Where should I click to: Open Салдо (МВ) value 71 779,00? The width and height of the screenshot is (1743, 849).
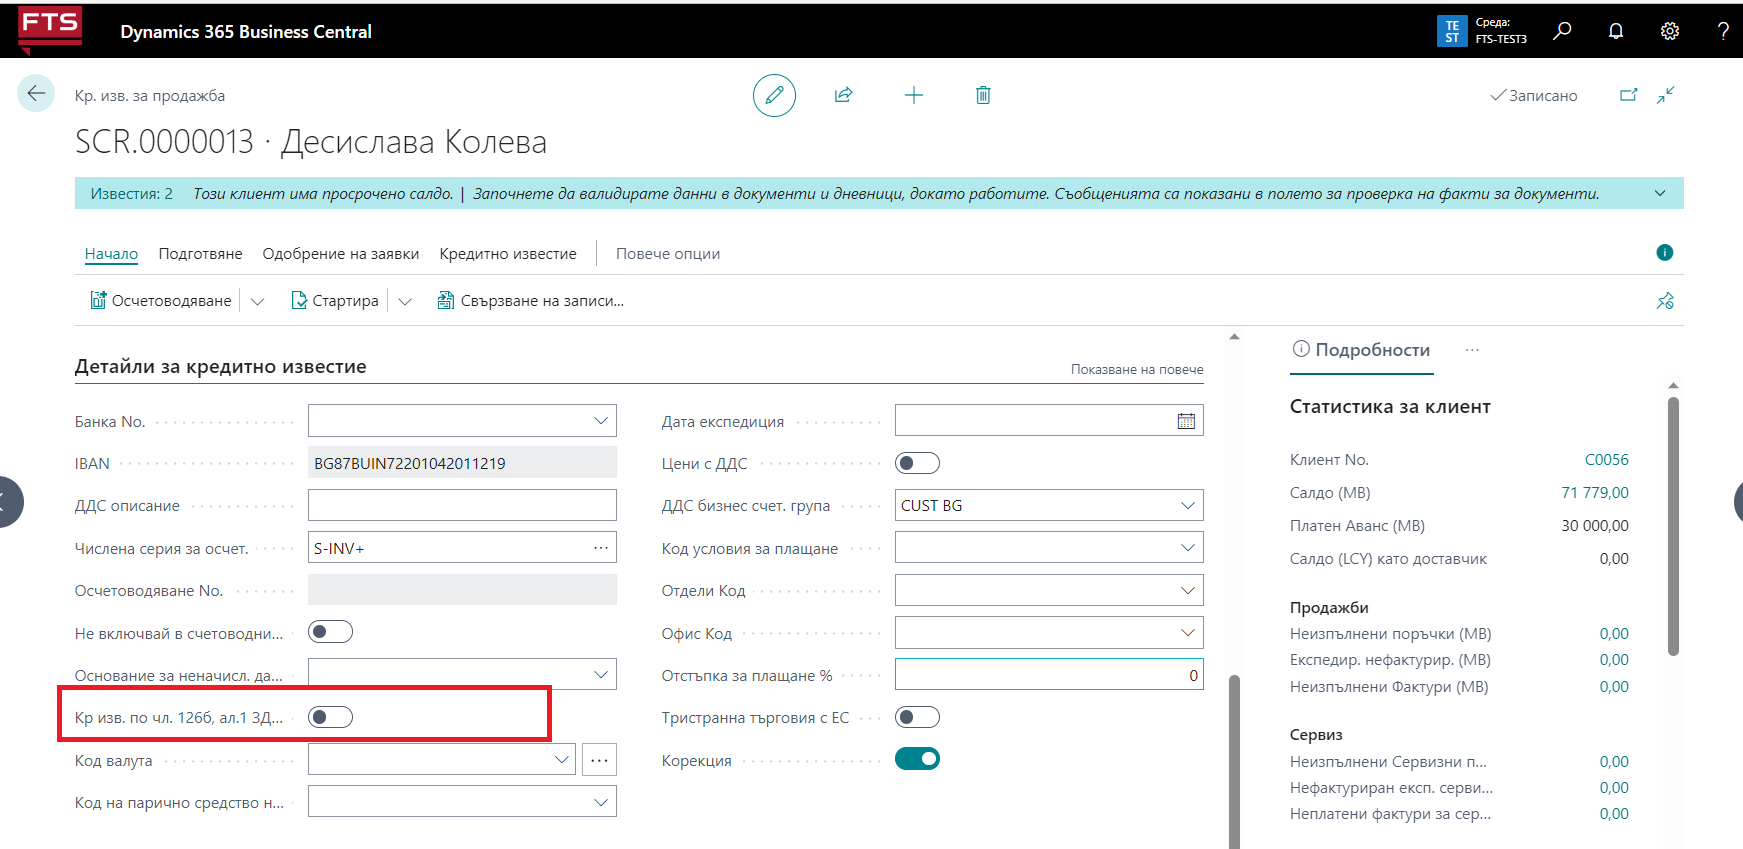[x=1594, y=493]
